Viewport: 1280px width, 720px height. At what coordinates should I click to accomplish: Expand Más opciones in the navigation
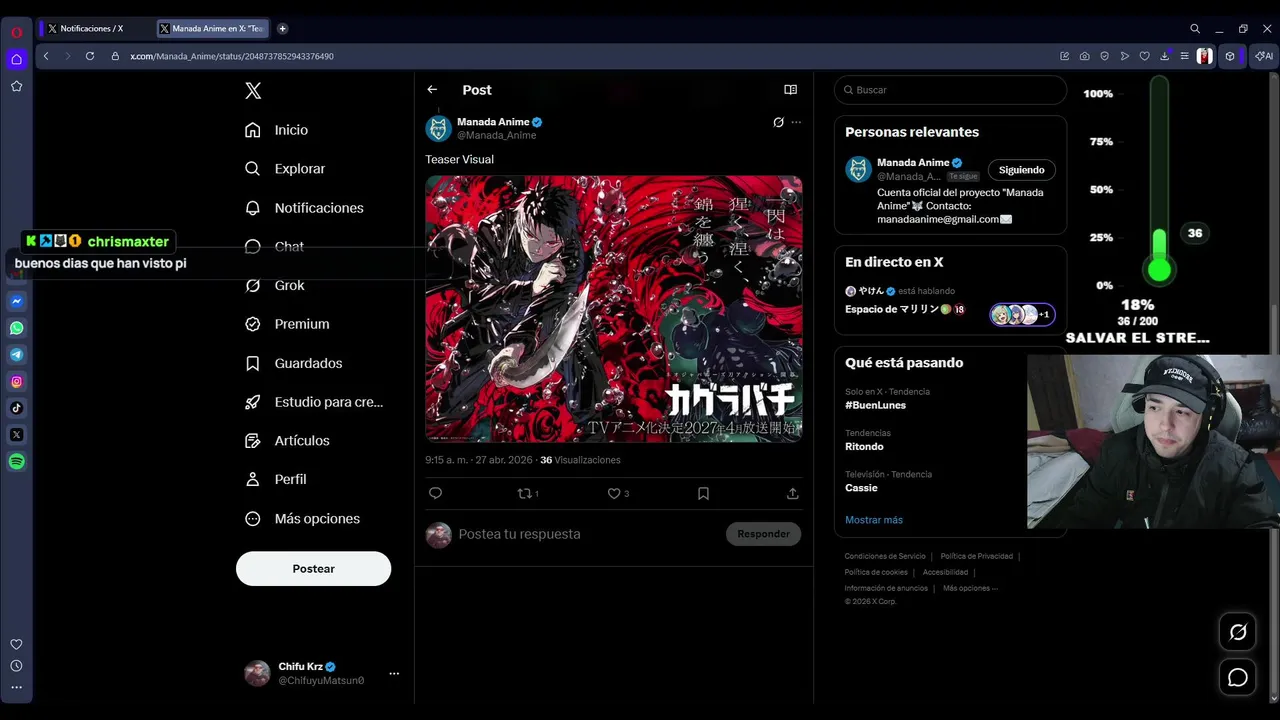coord(303,519)
